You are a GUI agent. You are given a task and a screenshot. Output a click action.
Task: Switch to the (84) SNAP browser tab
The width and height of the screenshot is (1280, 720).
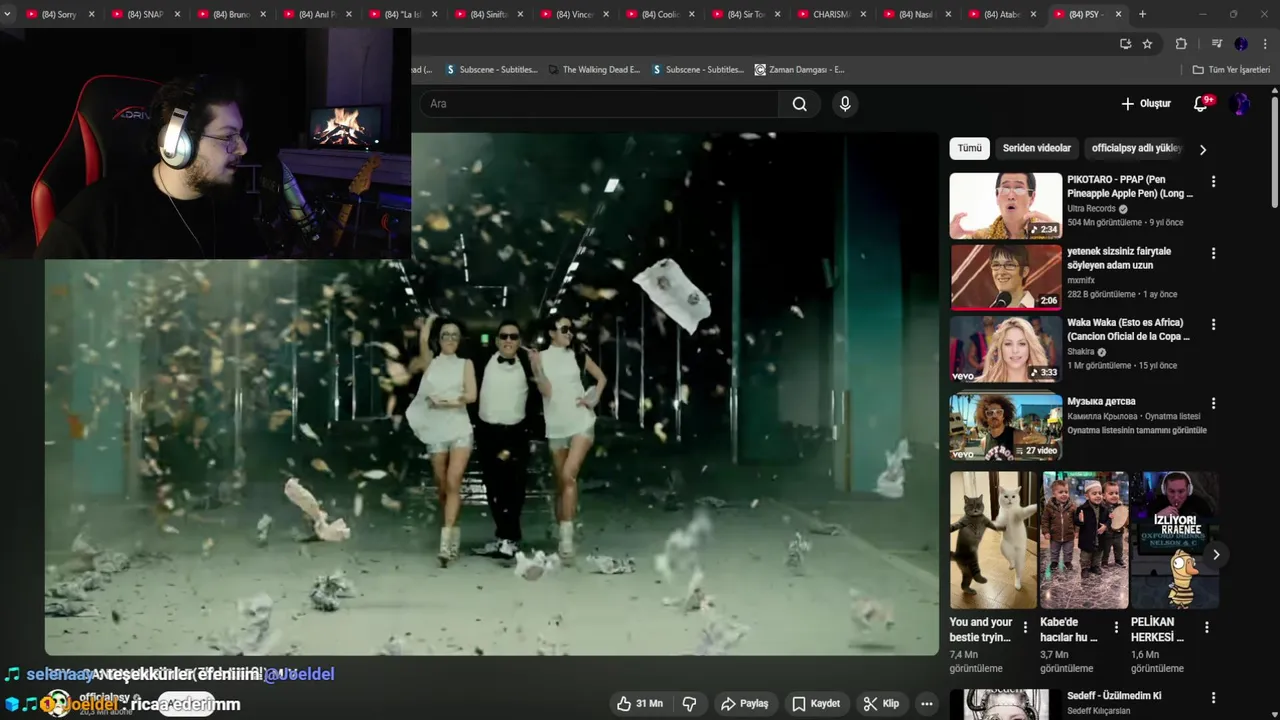pos(145,14)
